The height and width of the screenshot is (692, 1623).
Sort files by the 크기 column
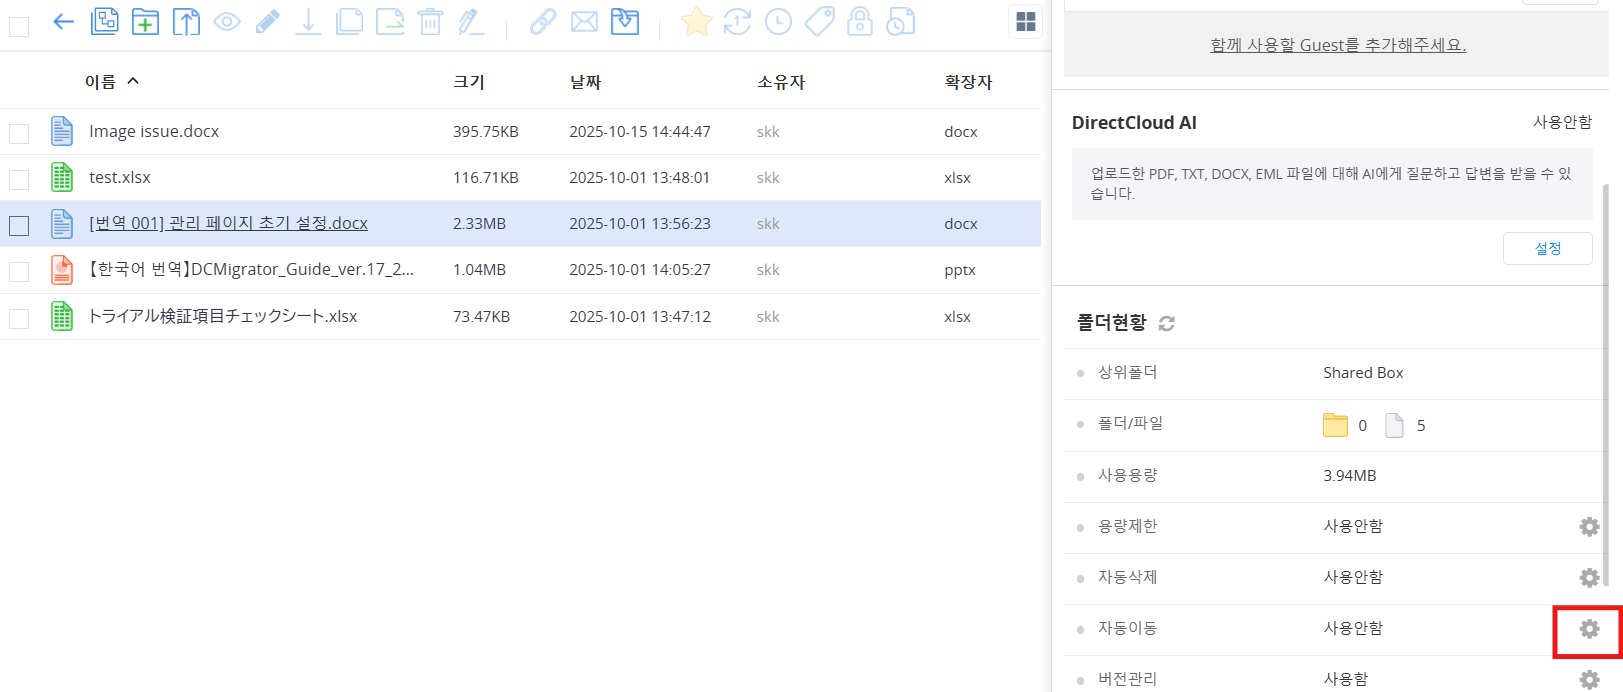468,82
